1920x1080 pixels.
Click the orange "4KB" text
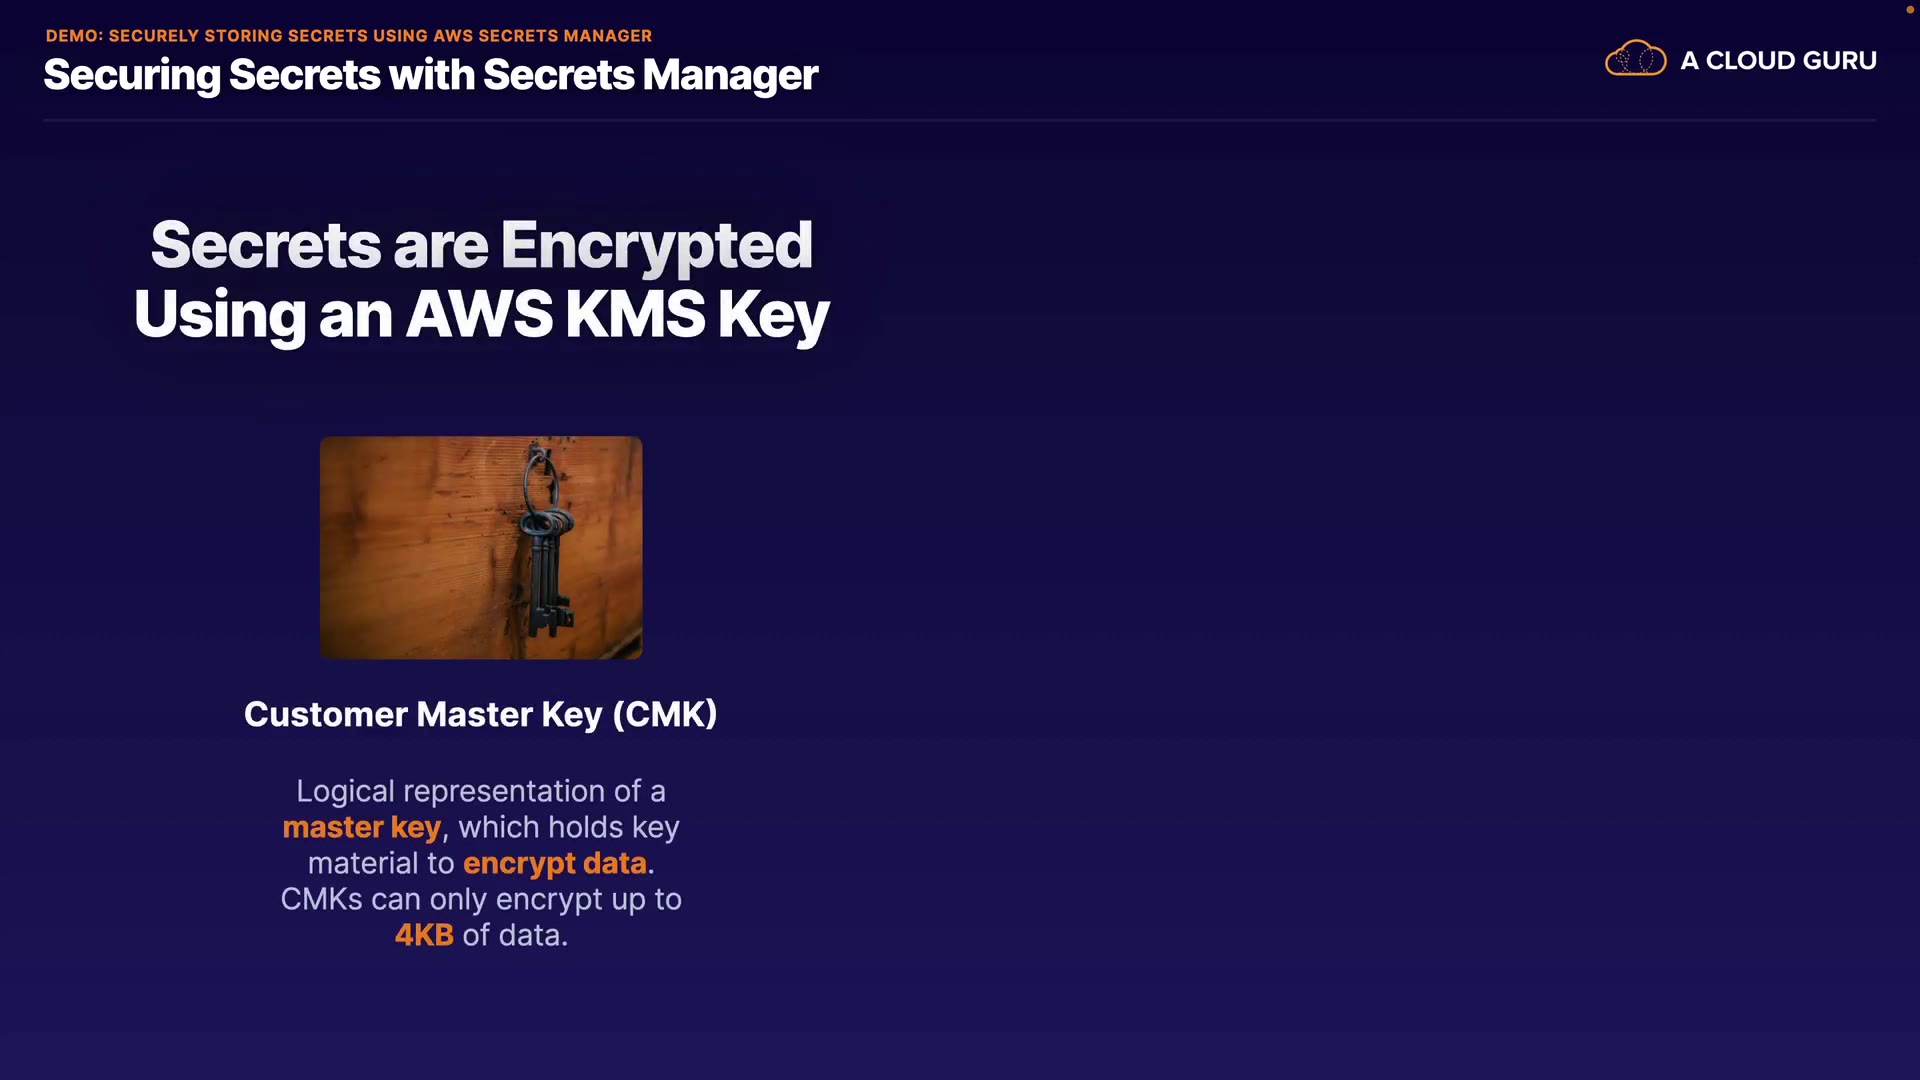click(424, 935)
